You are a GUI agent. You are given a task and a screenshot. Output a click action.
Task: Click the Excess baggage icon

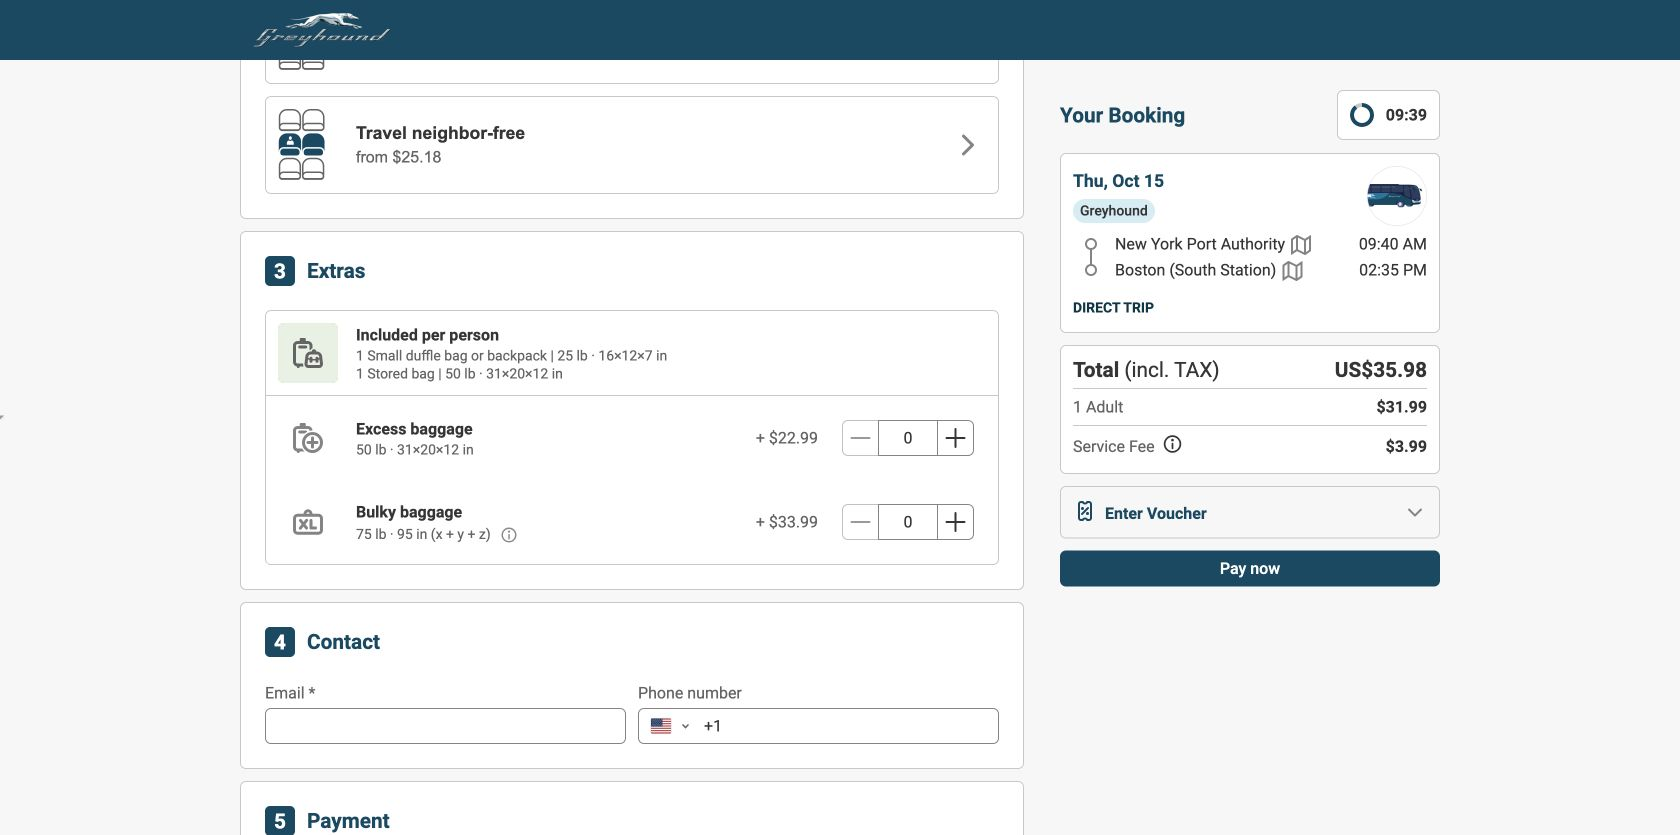point(308,438)
